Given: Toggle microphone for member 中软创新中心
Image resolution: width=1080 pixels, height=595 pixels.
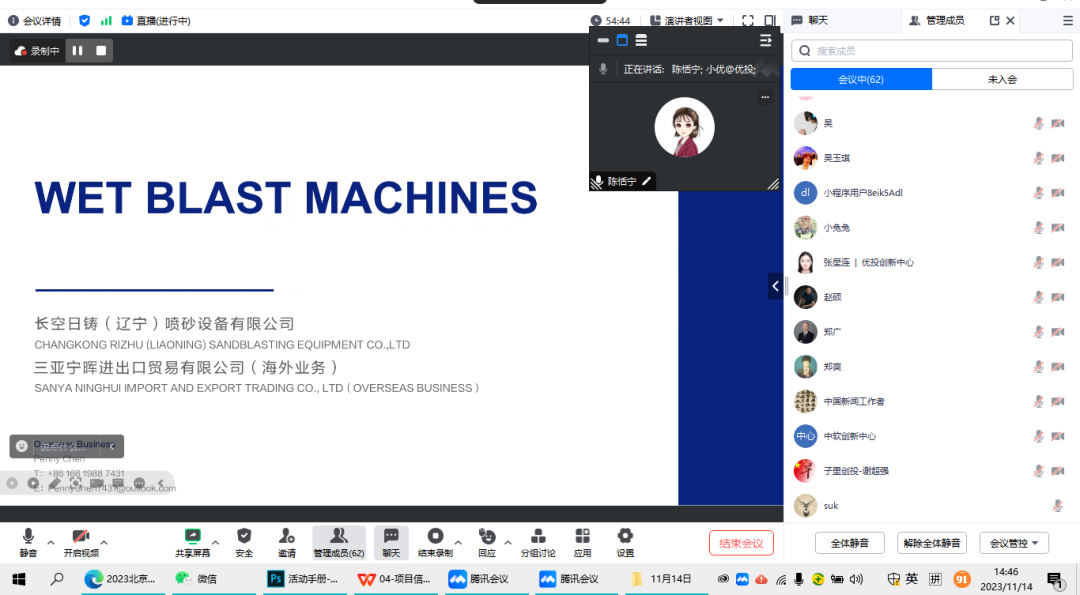Looking at the screenshot, I should coord(1039,436).
